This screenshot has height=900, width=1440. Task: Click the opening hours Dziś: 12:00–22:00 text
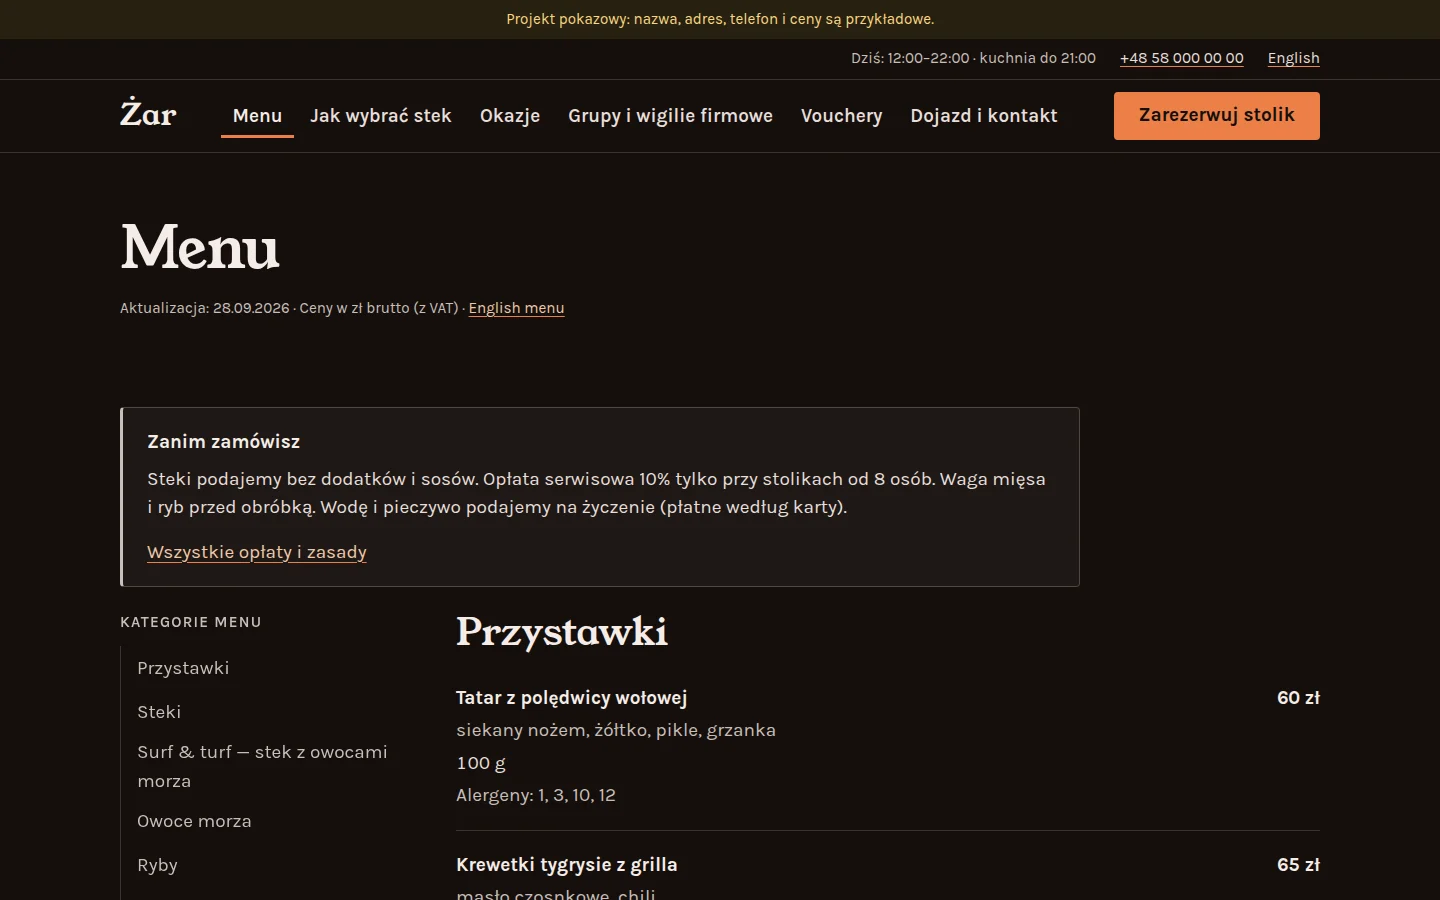pos(910,58)
